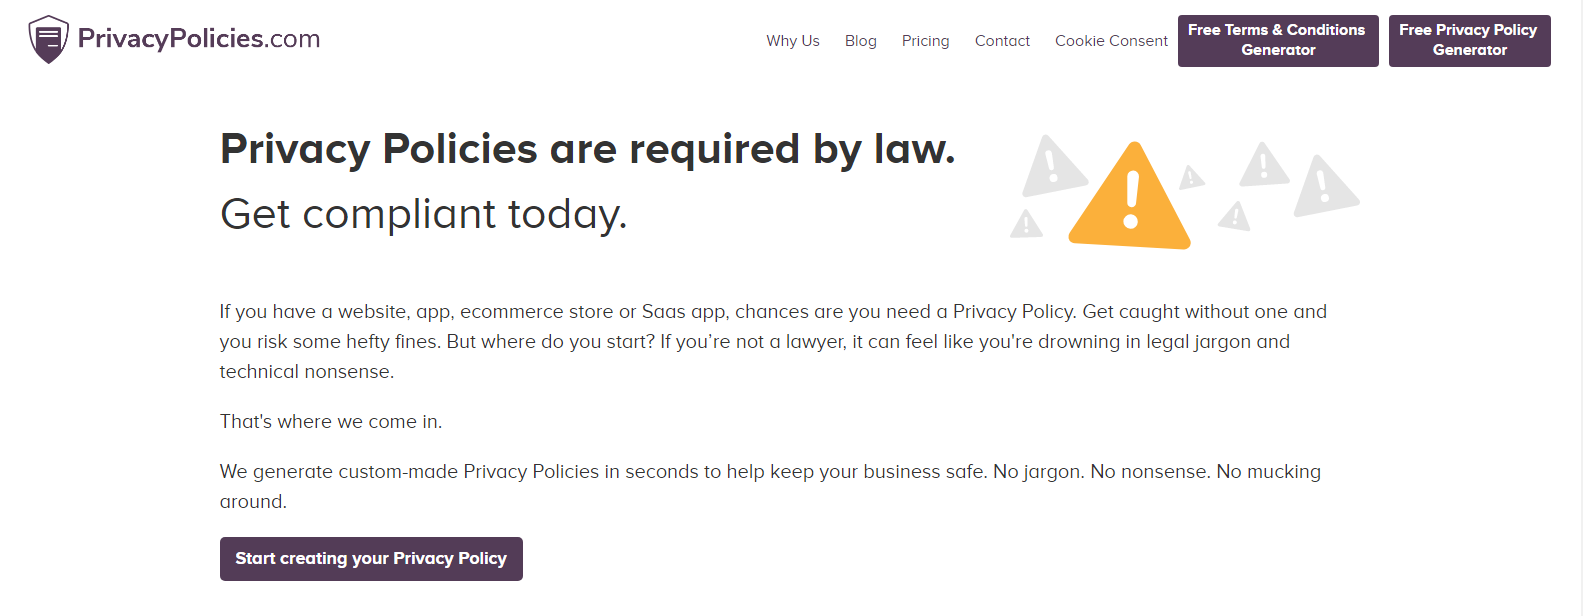The width and height of the screenshot is (1583, 616).
Task: Start creating your Privacy Policy
Action: pos(371,559)
